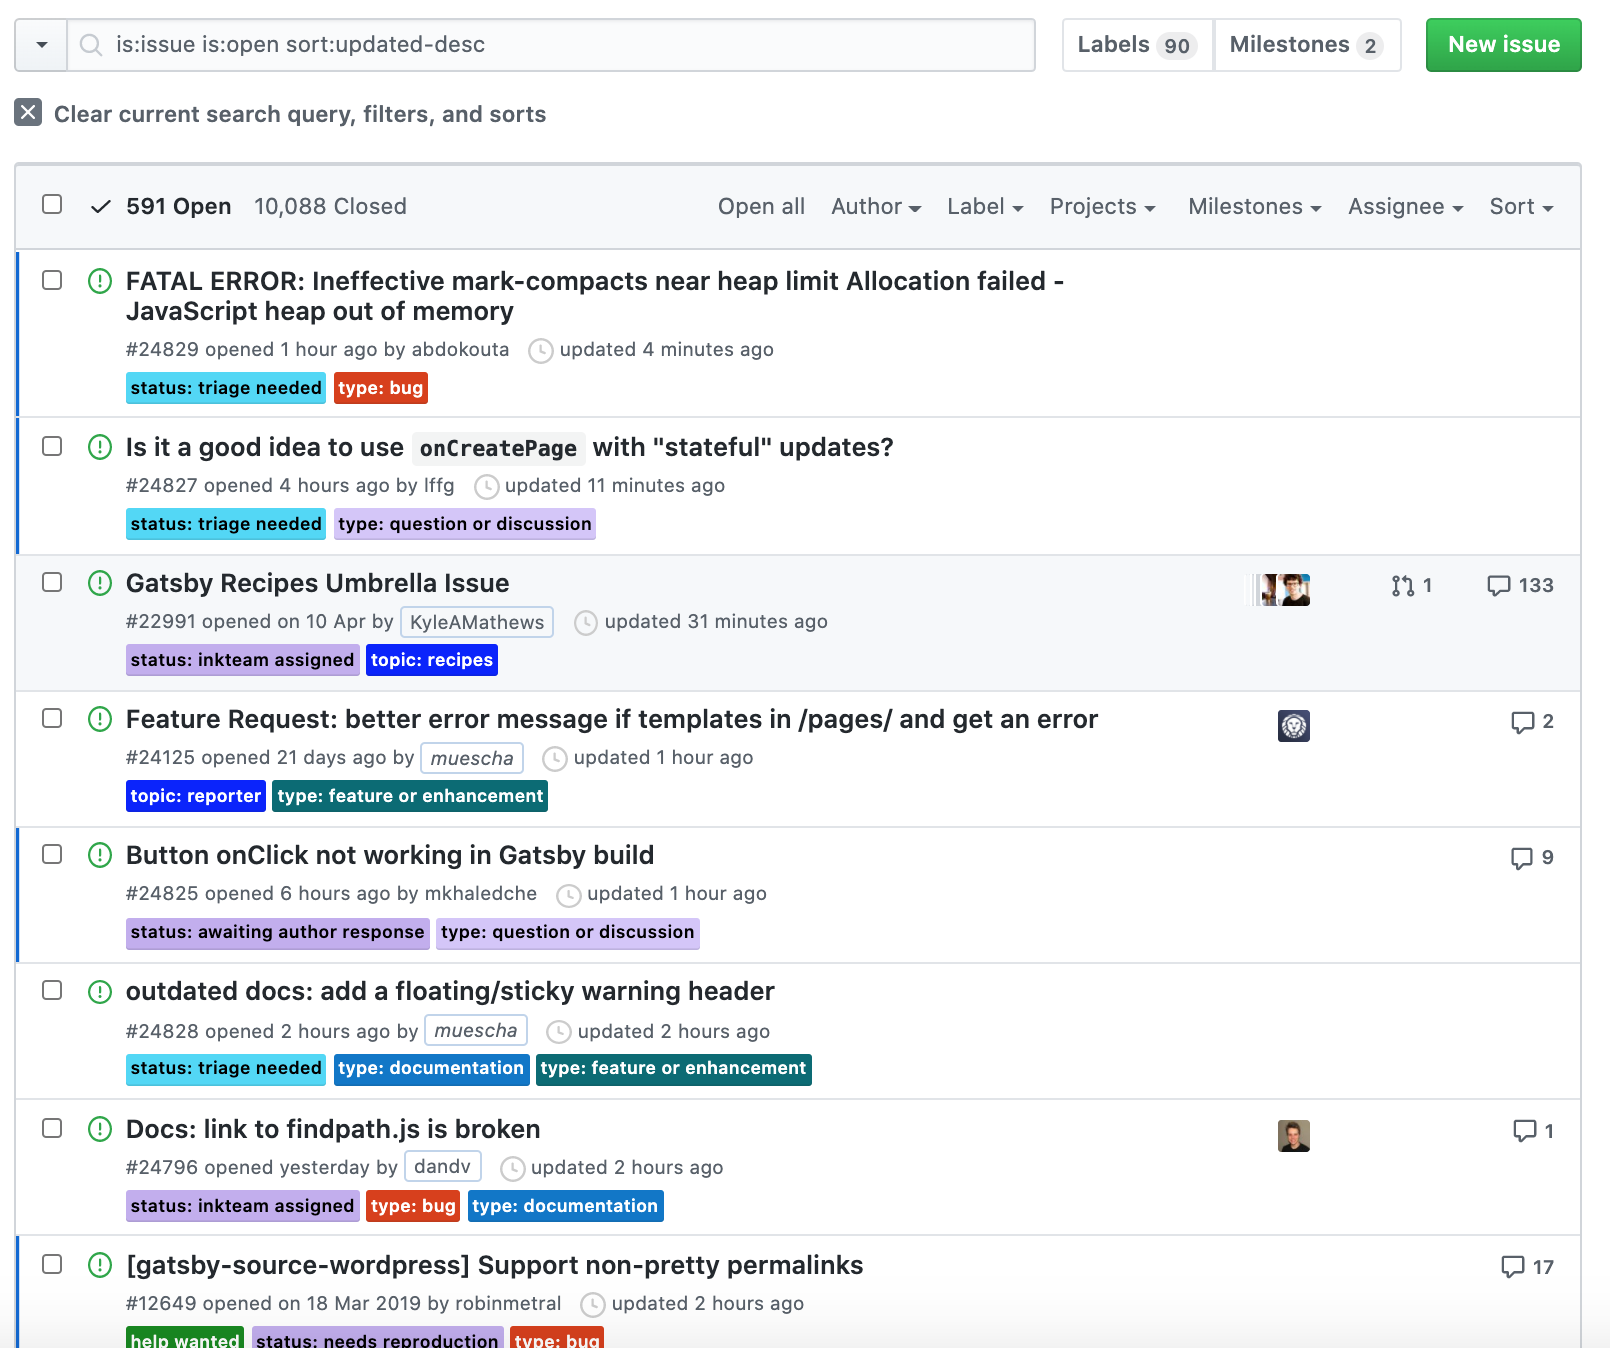Open 9 comments on Button onClick issue
1610x1348 pixels.
pyautogui.click(x=1532, y=858)
